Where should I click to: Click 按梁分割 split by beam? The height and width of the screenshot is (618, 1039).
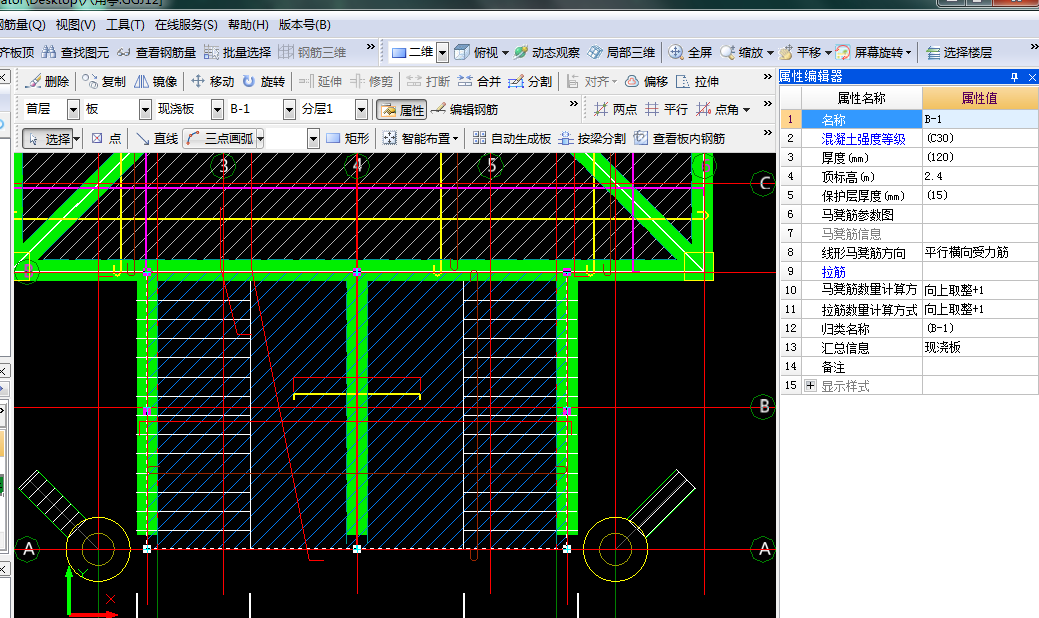click(592, 138)
